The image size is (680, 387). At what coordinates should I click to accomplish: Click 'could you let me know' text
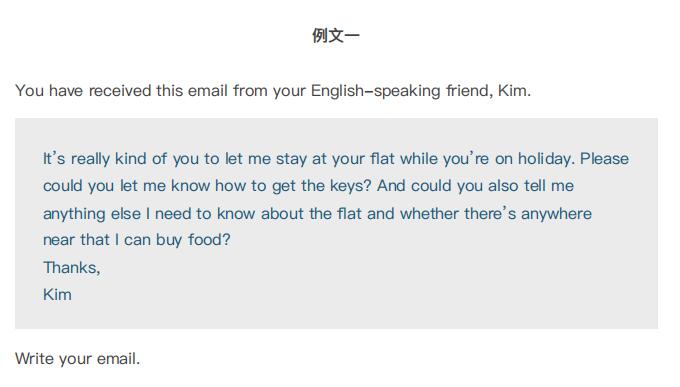tap(127, 186)
